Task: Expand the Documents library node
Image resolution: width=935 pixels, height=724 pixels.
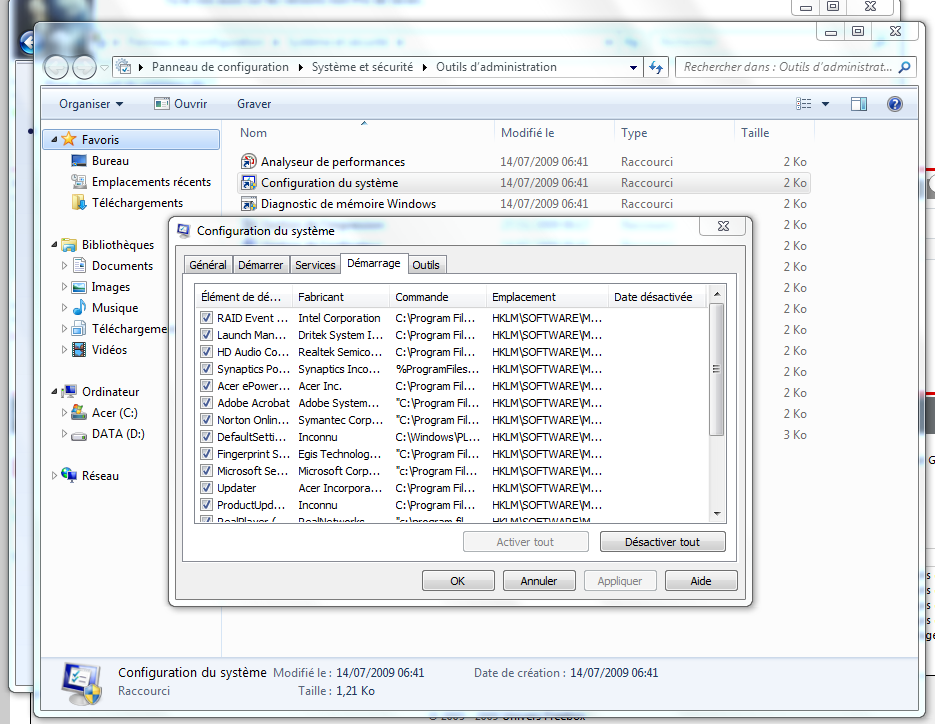Action: 64,266
